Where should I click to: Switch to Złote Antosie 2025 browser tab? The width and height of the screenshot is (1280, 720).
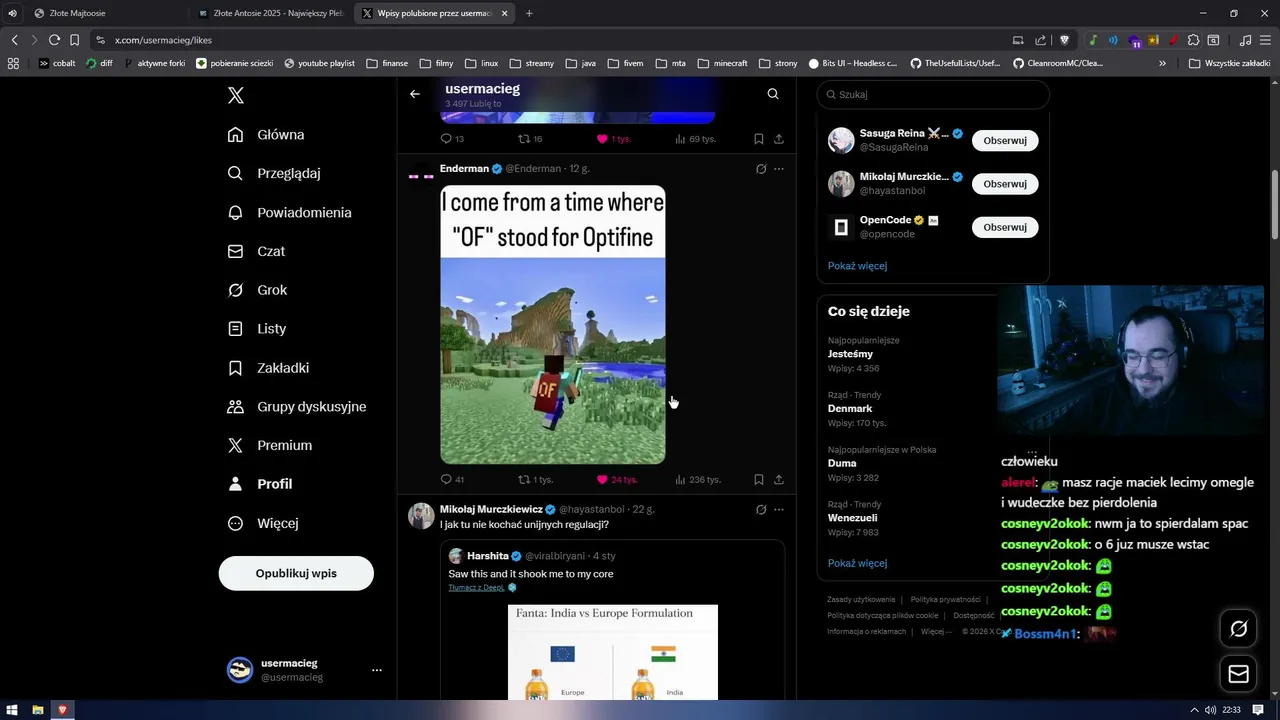pyautogui.click(x=270, y=13)
